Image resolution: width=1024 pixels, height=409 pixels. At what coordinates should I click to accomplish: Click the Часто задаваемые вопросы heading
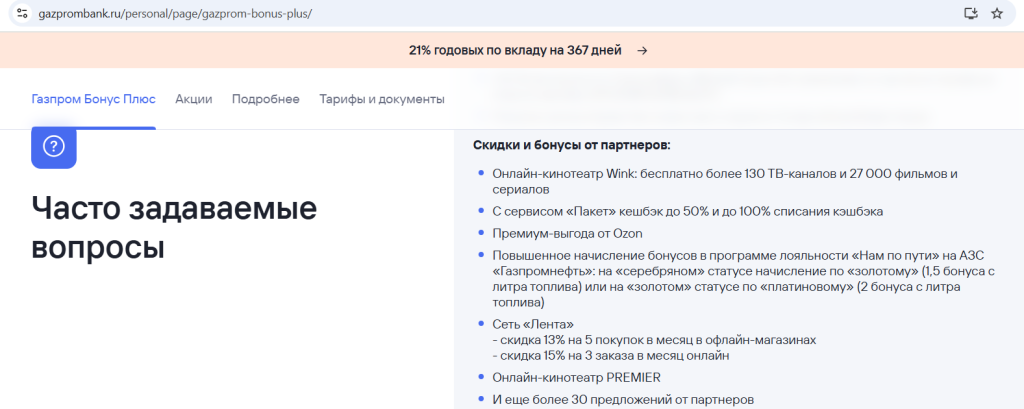(x=174, y=228)
